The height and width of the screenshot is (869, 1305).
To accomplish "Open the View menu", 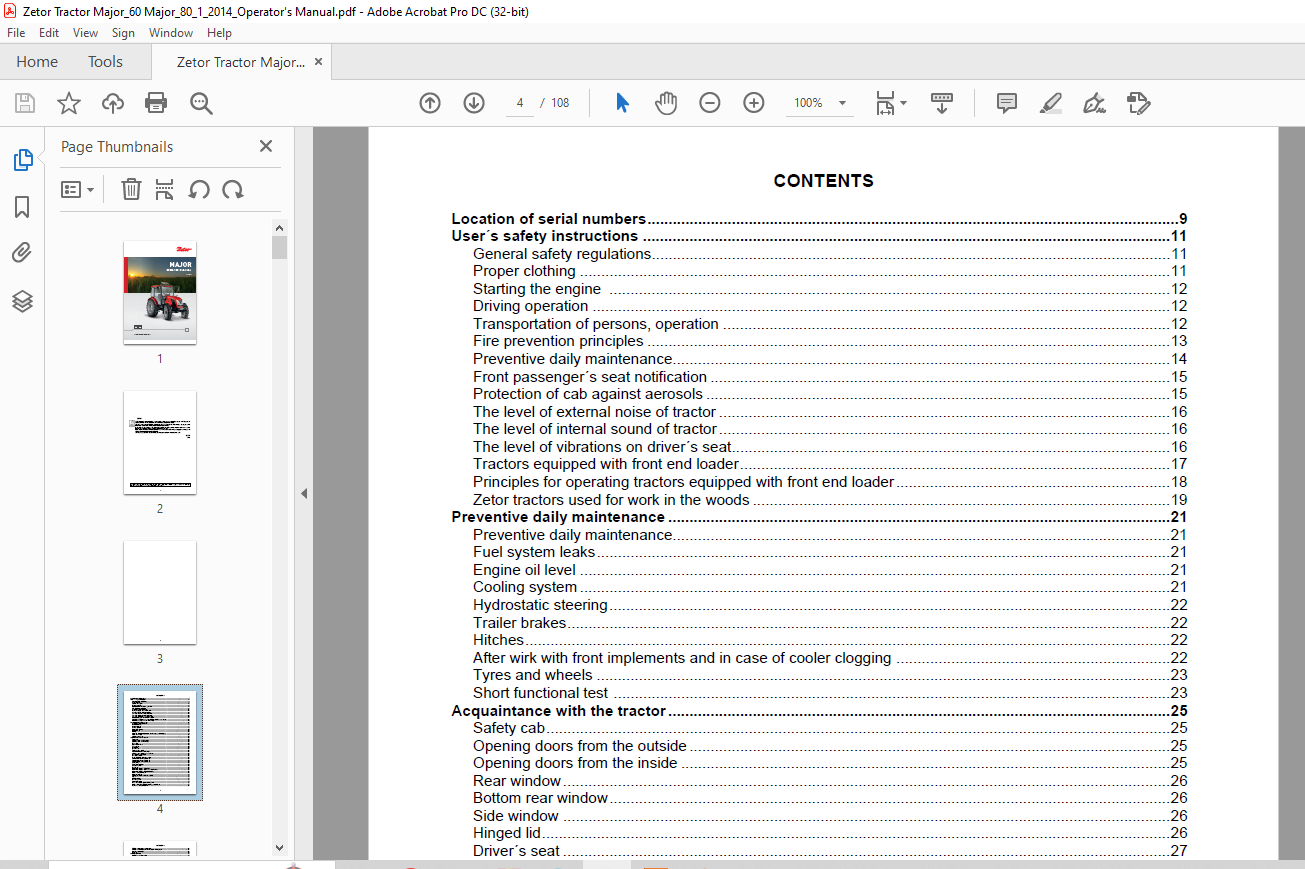I will (85, 33).
